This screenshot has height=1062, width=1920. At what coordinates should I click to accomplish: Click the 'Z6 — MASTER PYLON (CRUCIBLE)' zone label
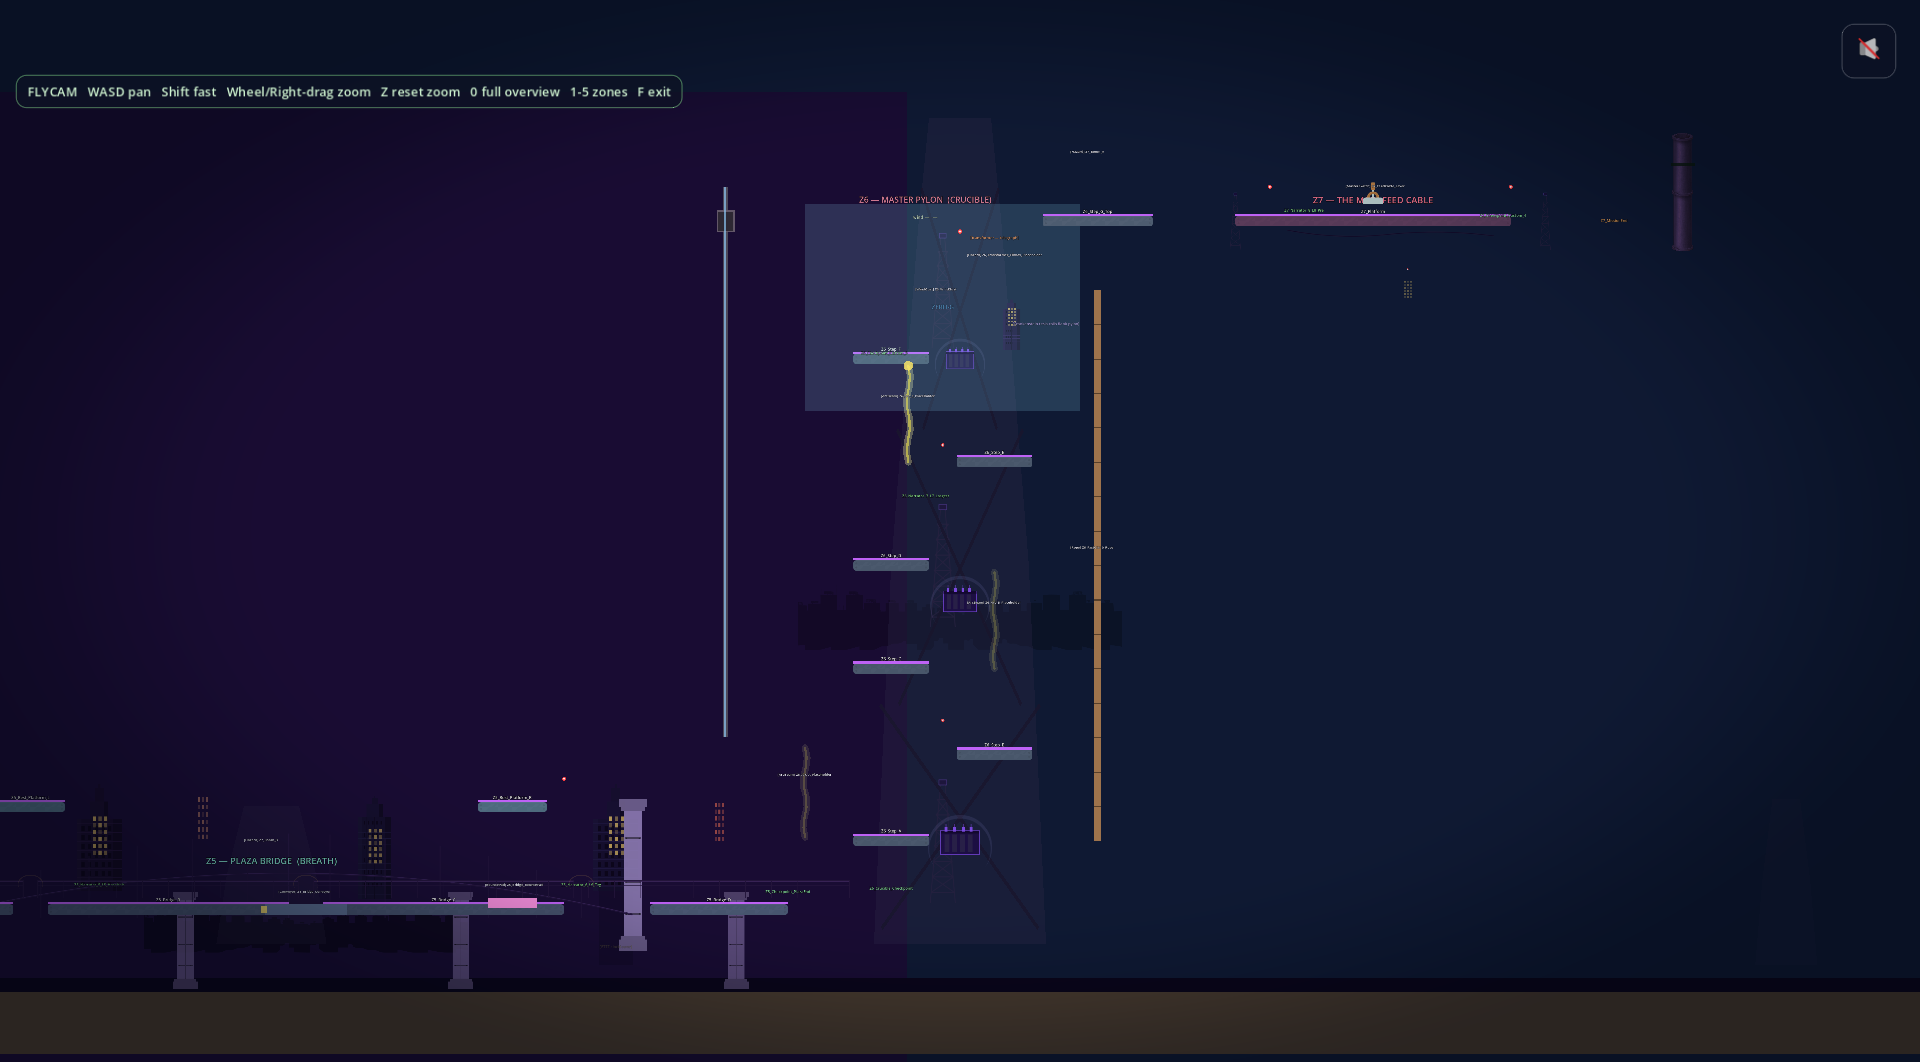click(x=925, y=200)
